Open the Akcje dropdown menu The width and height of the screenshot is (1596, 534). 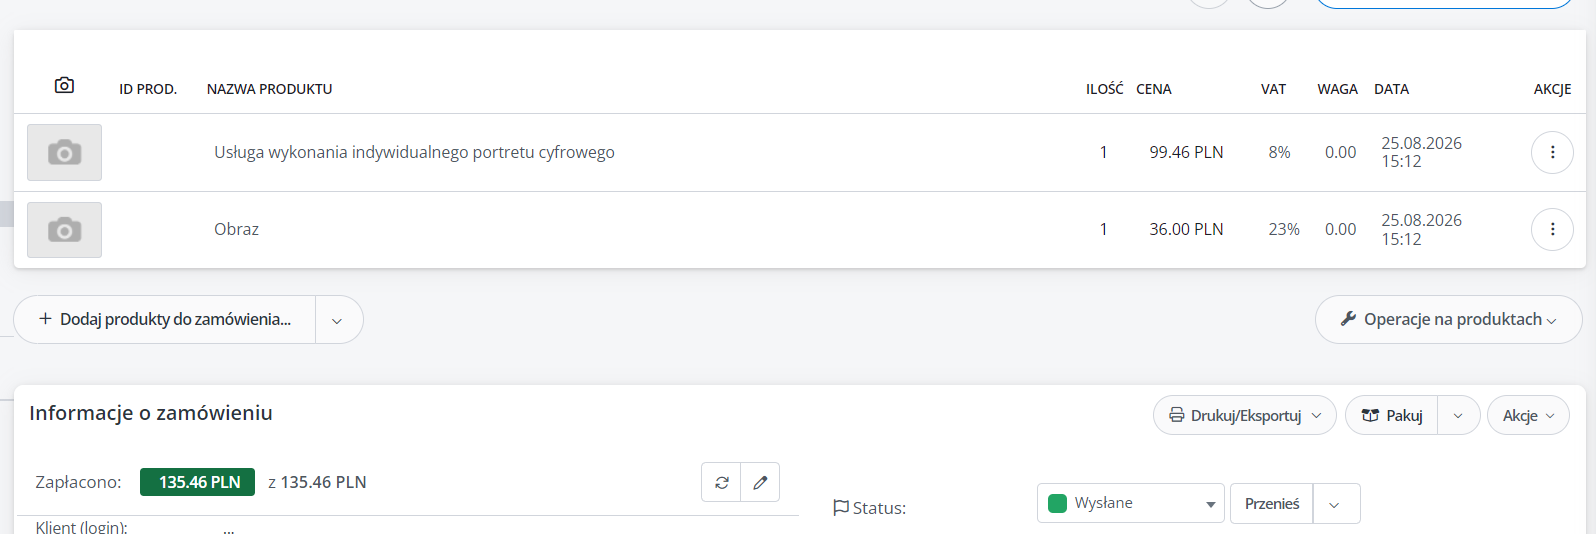pos(1528,415)
